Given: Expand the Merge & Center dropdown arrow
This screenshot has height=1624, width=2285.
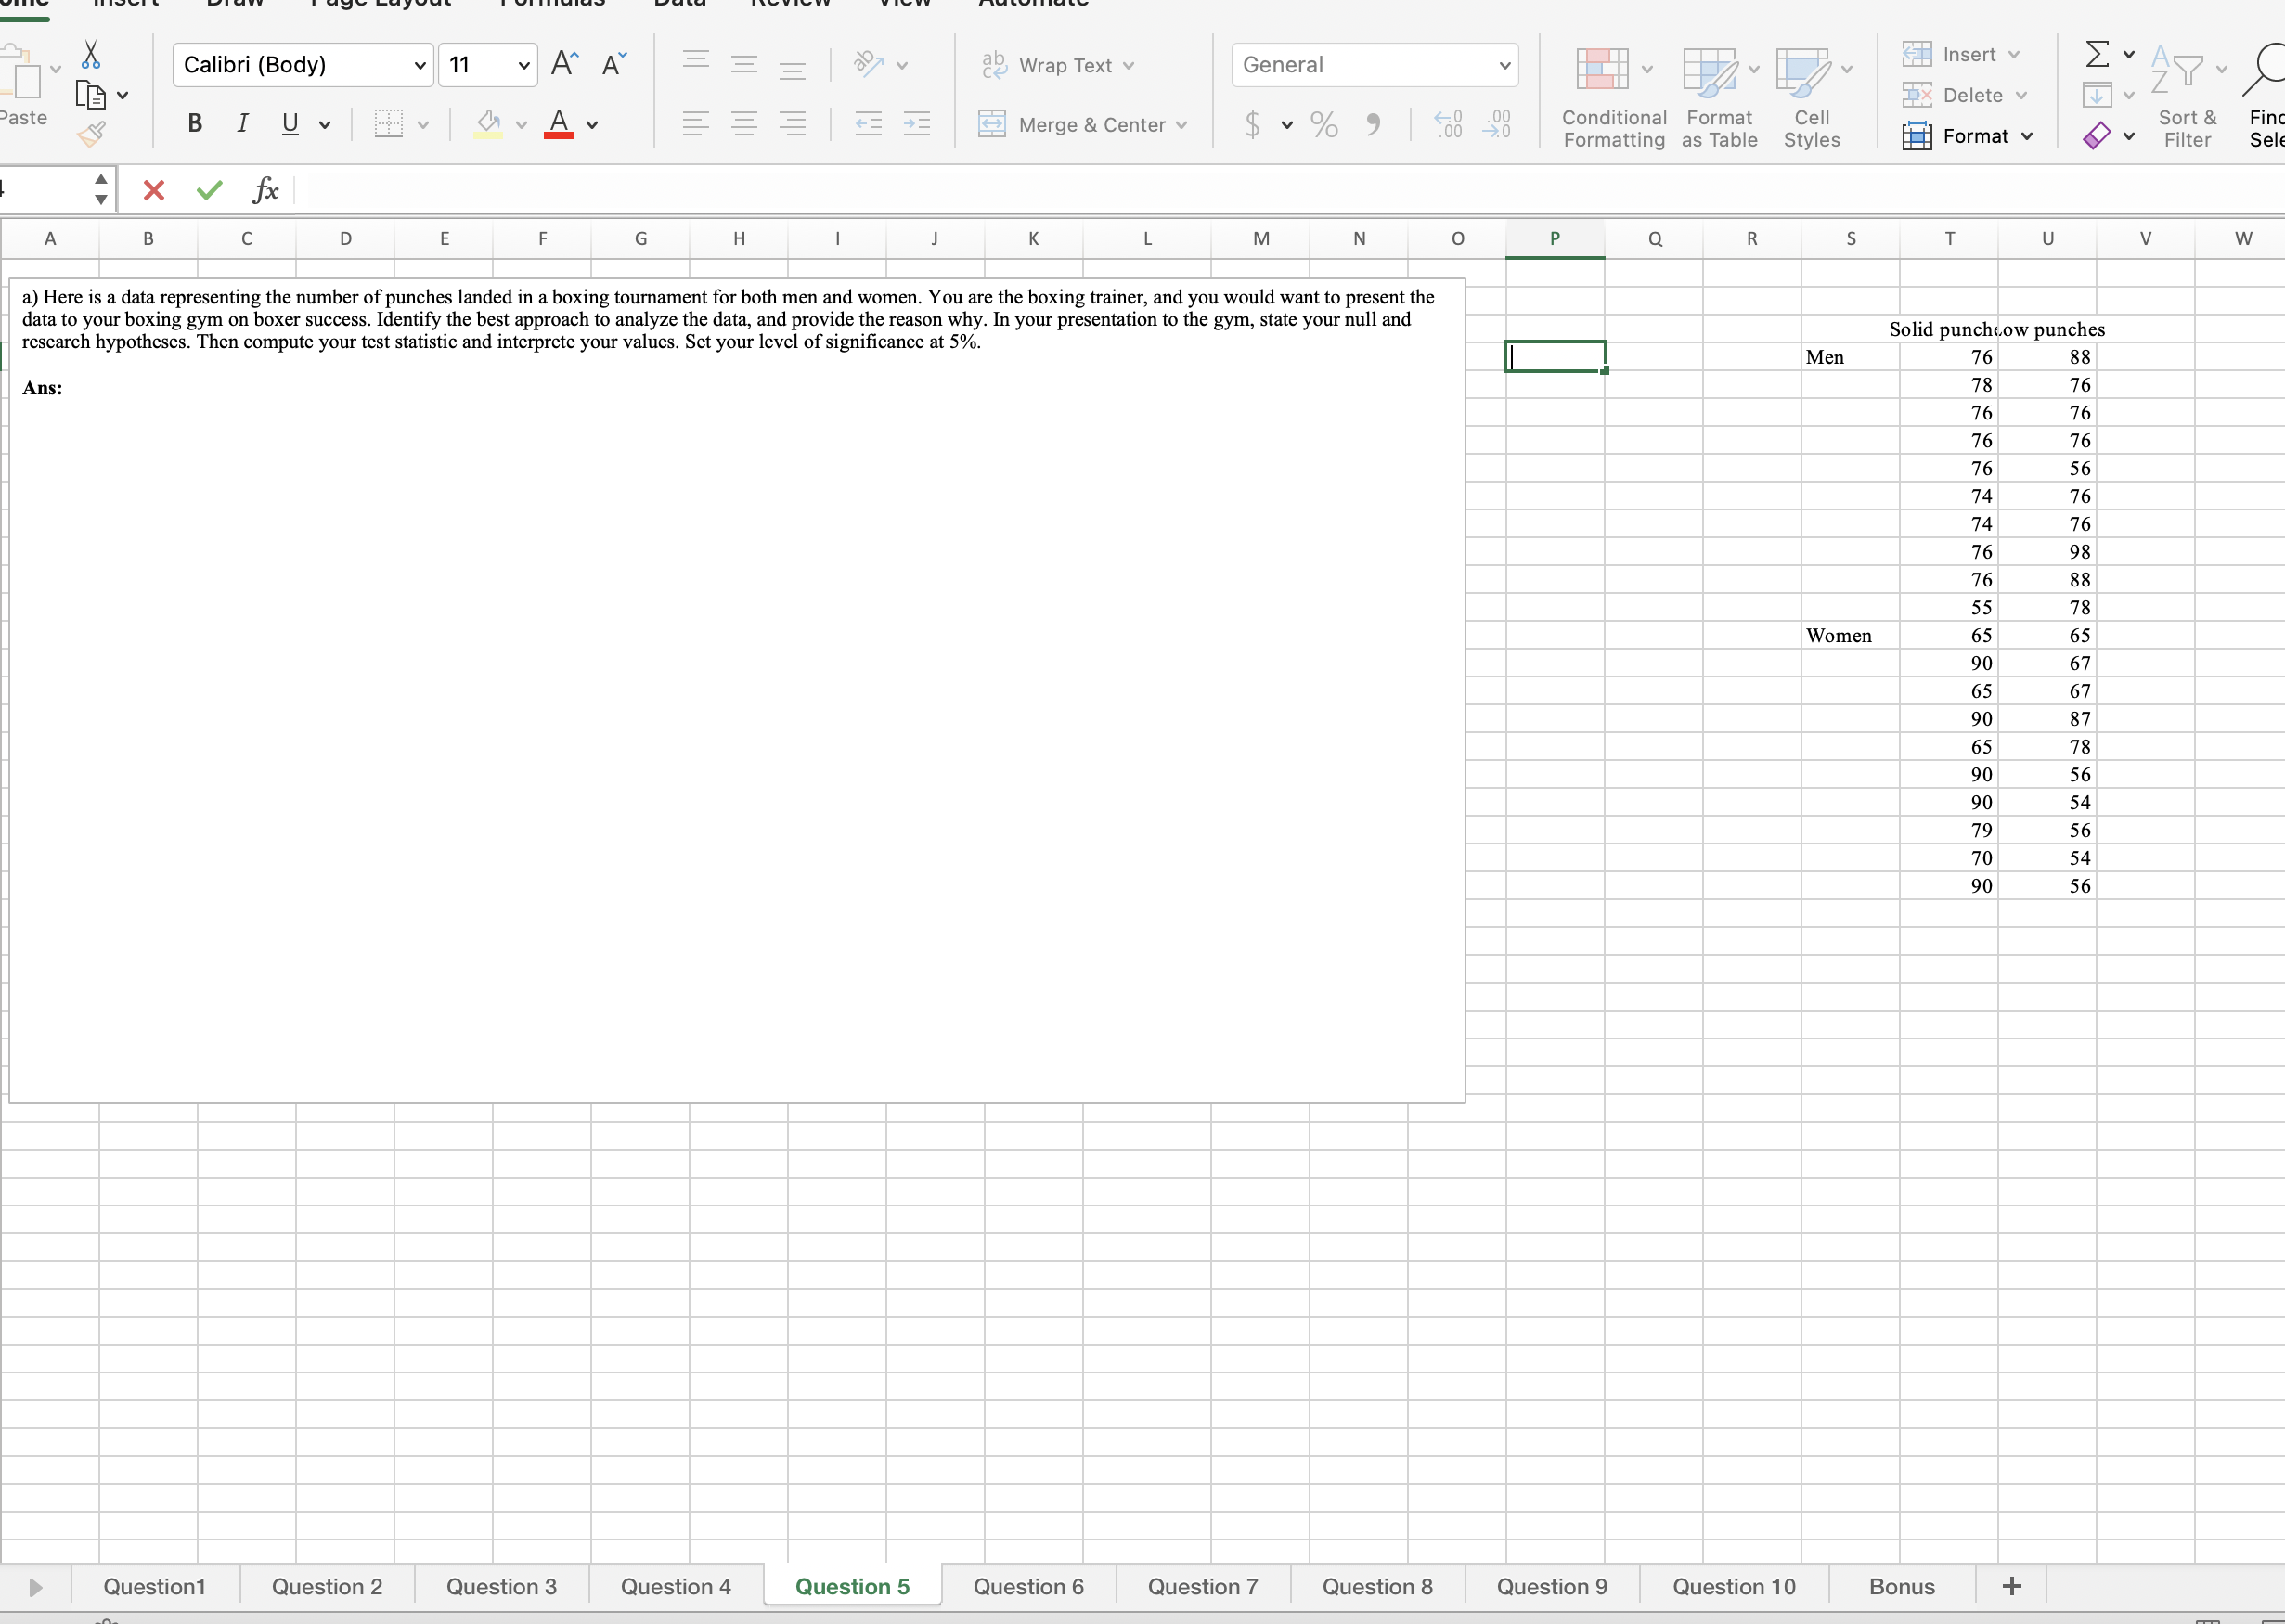Looking at the screenshot, I should 1181,125.
